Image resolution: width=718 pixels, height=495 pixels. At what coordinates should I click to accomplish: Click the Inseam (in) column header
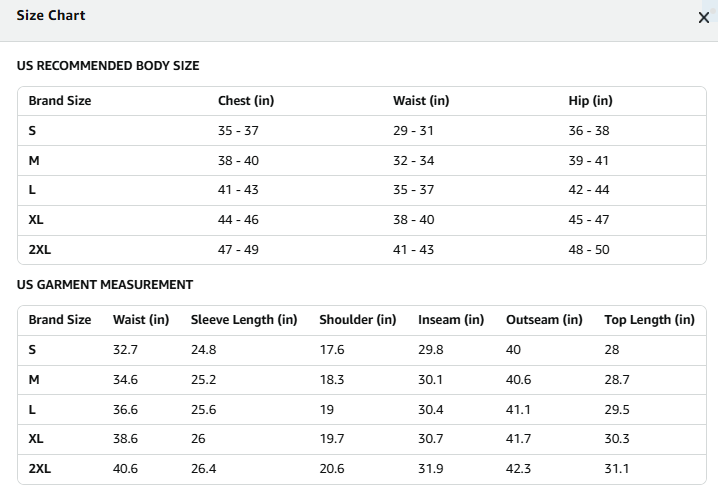point(451,320)
